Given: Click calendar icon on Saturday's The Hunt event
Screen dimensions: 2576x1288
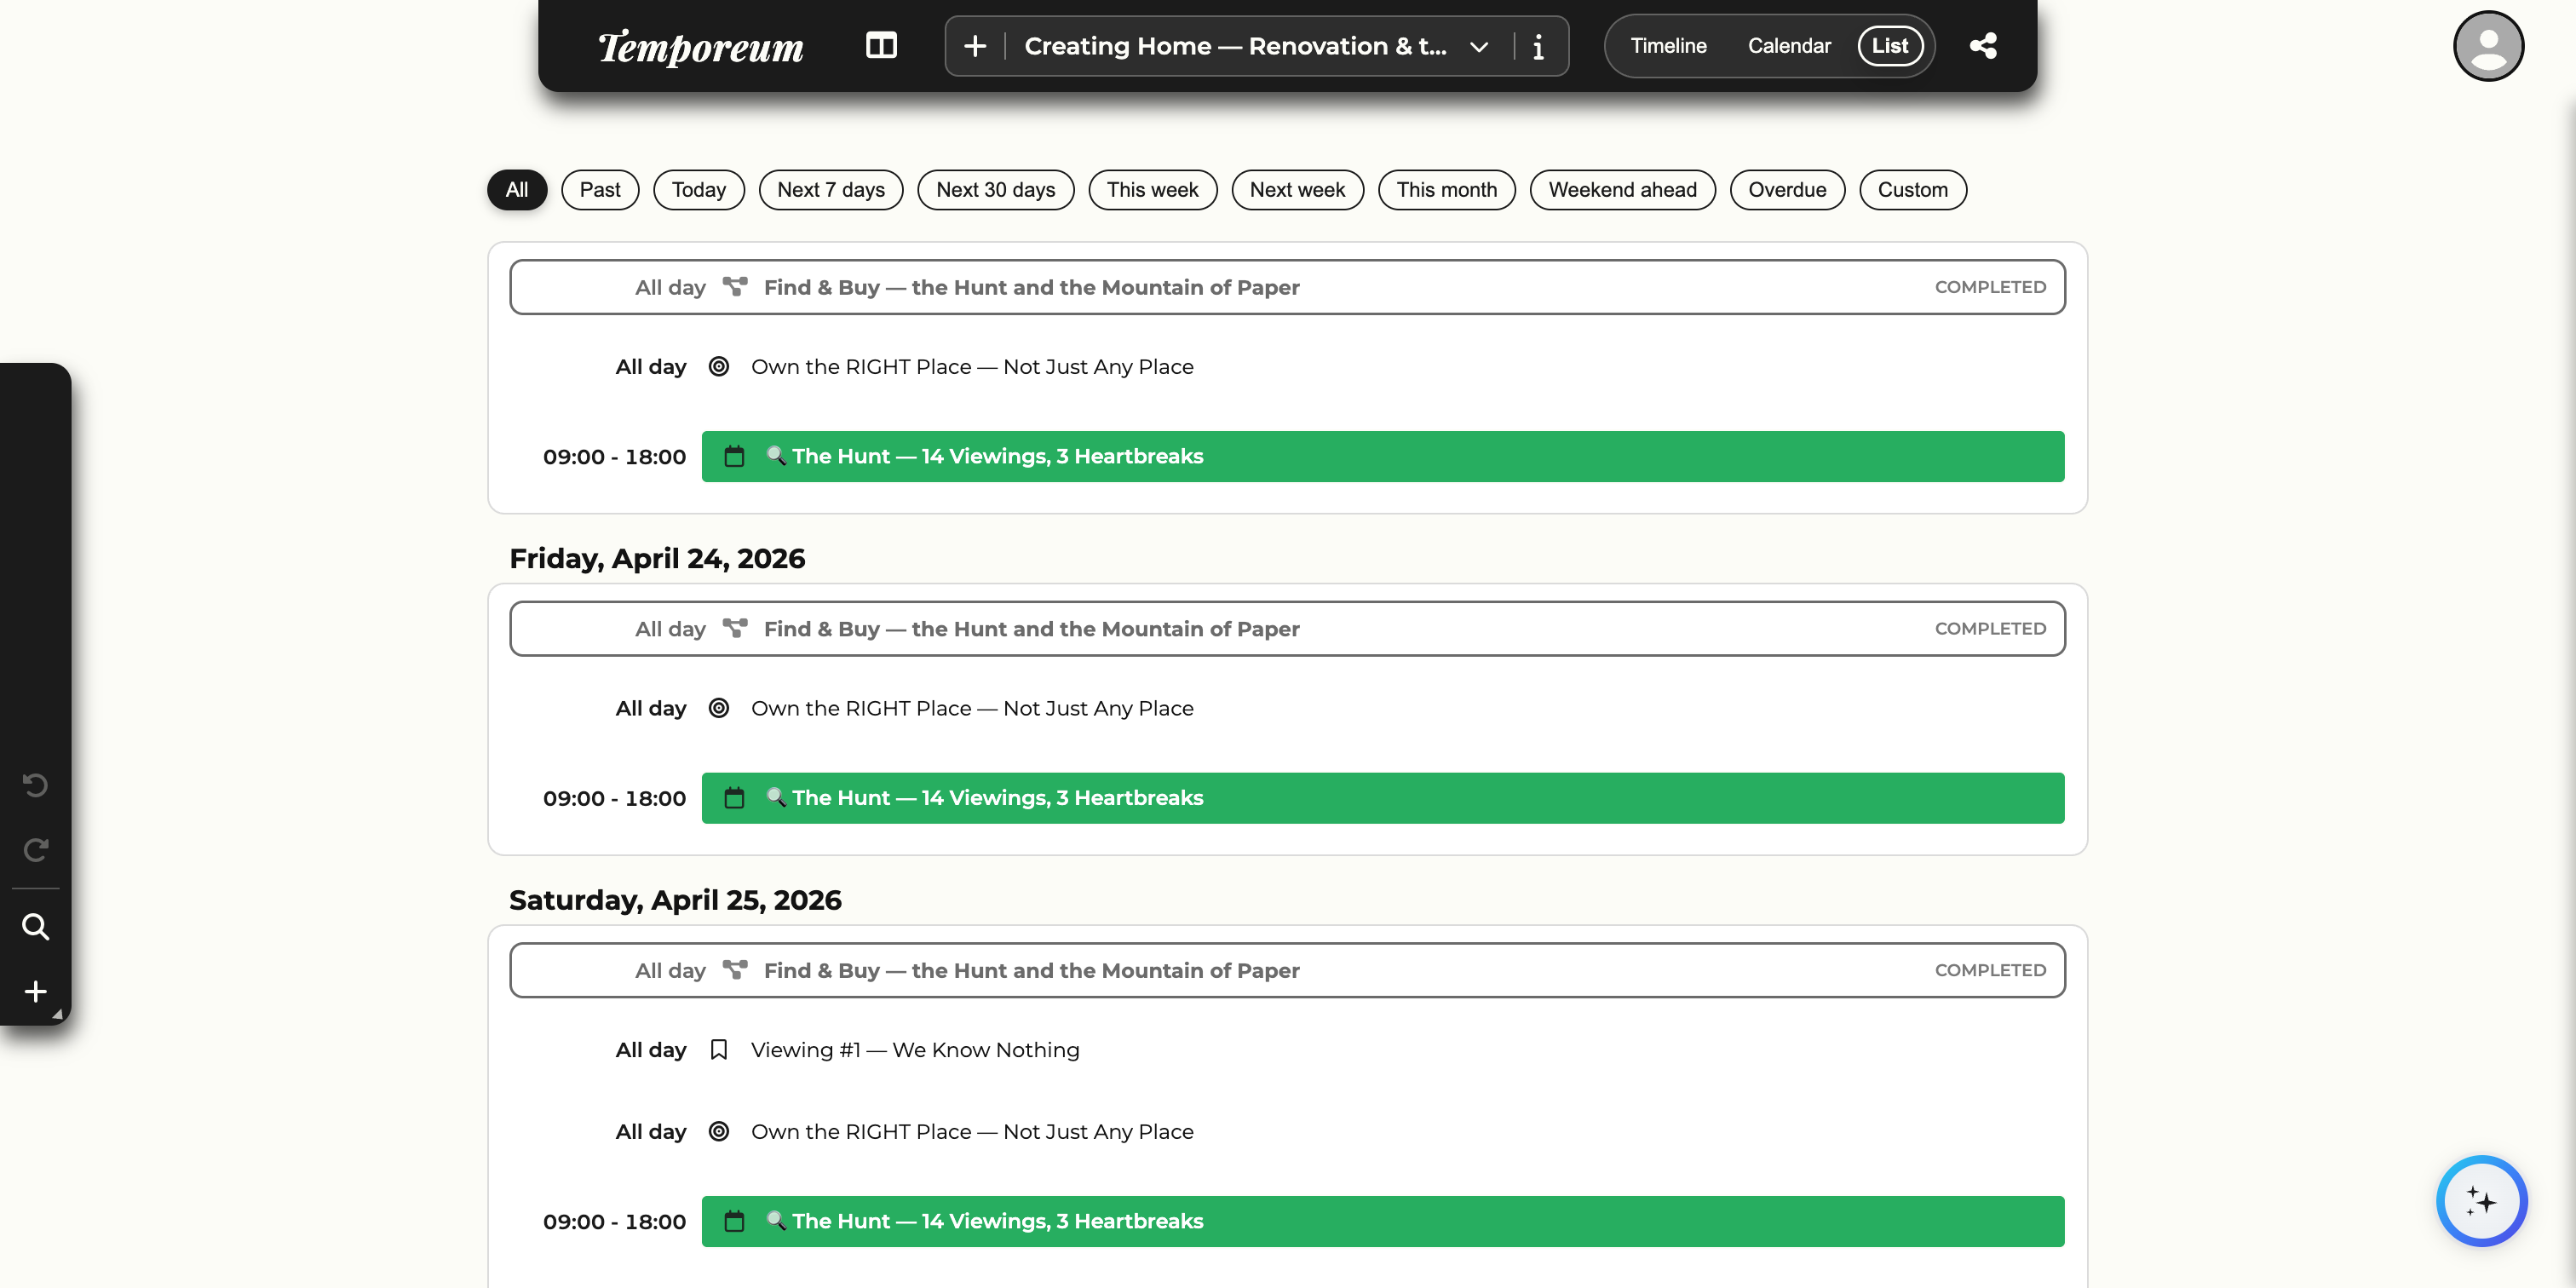Looking at the screenshot, I should tap(734, 1221).
